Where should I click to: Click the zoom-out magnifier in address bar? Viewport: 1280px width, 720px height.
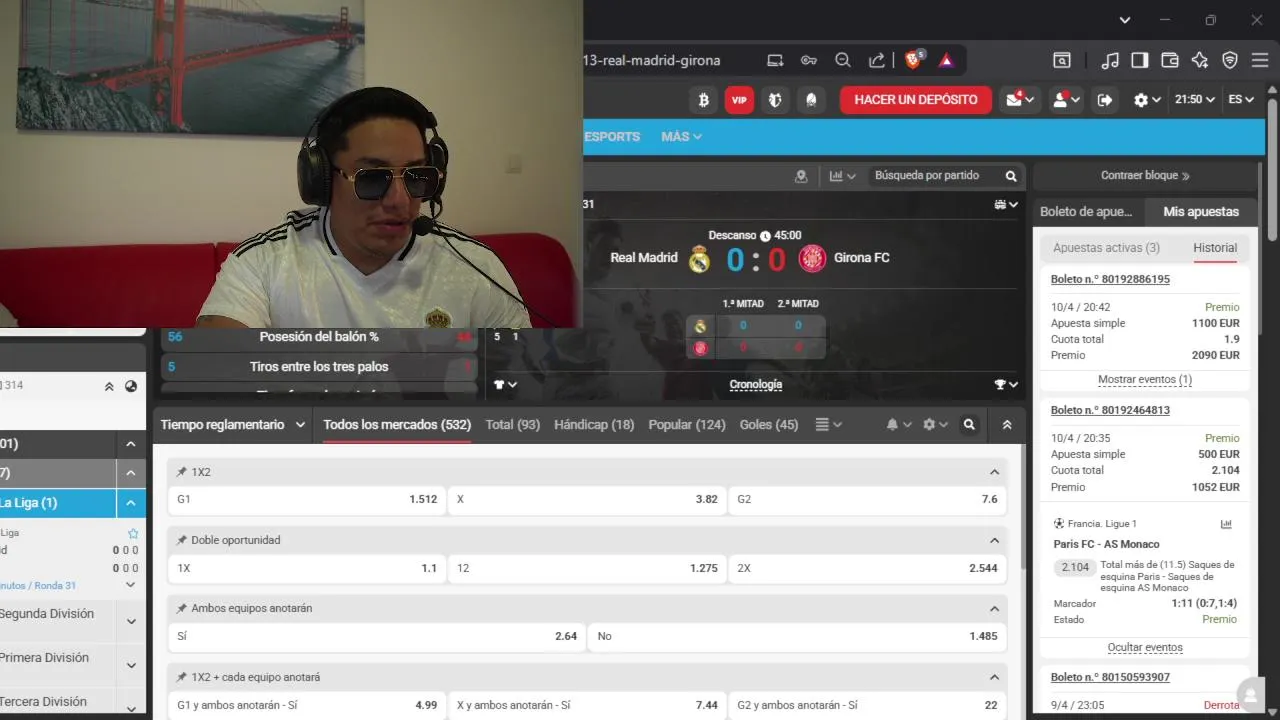click(x=843, y=60)
